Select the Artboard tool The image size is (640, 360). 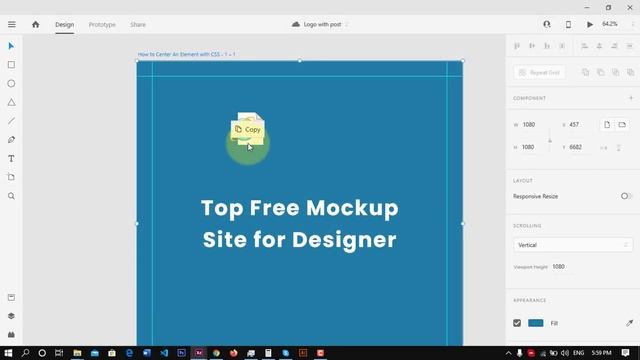[11, 177]
